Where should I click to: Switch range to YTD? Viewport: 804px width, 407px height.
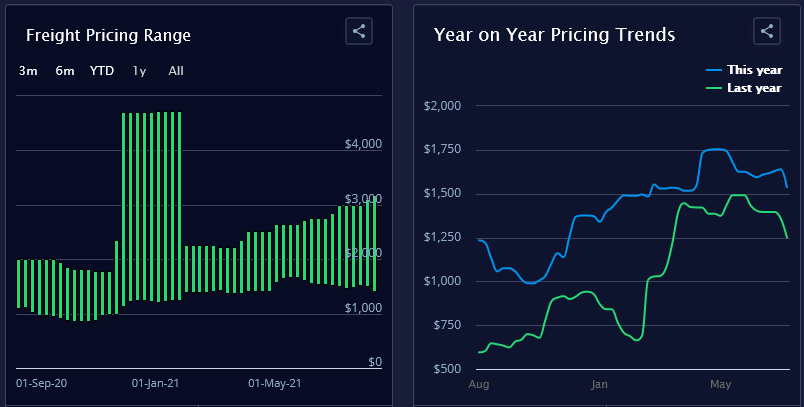coord(102,71)
